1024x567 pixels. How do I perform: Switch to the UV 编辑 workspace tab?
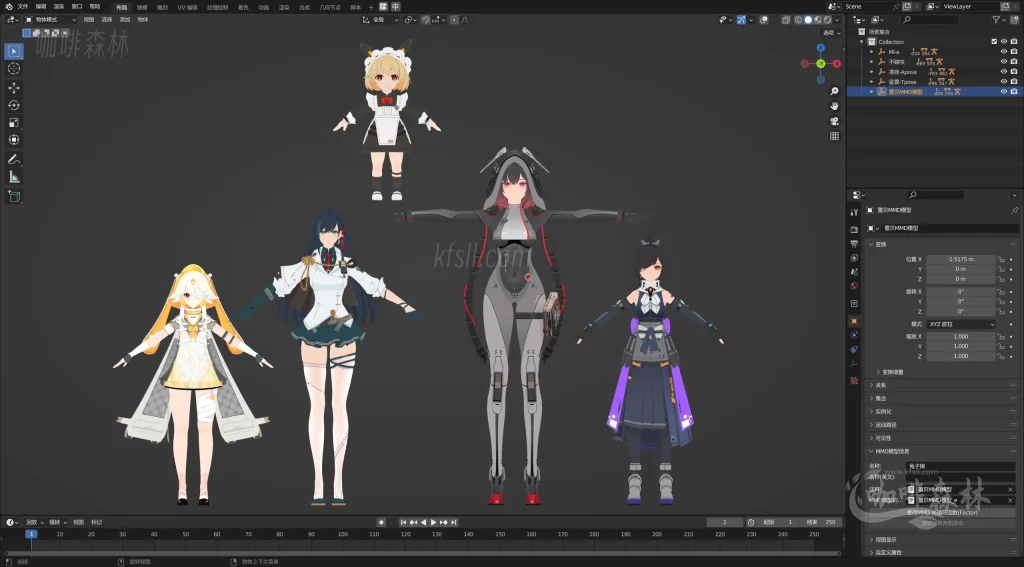point(187,7)
